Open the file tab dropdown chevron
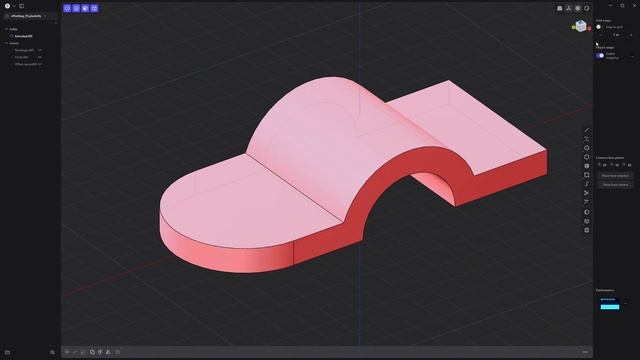The image size is (640, 360). point(45,16)
